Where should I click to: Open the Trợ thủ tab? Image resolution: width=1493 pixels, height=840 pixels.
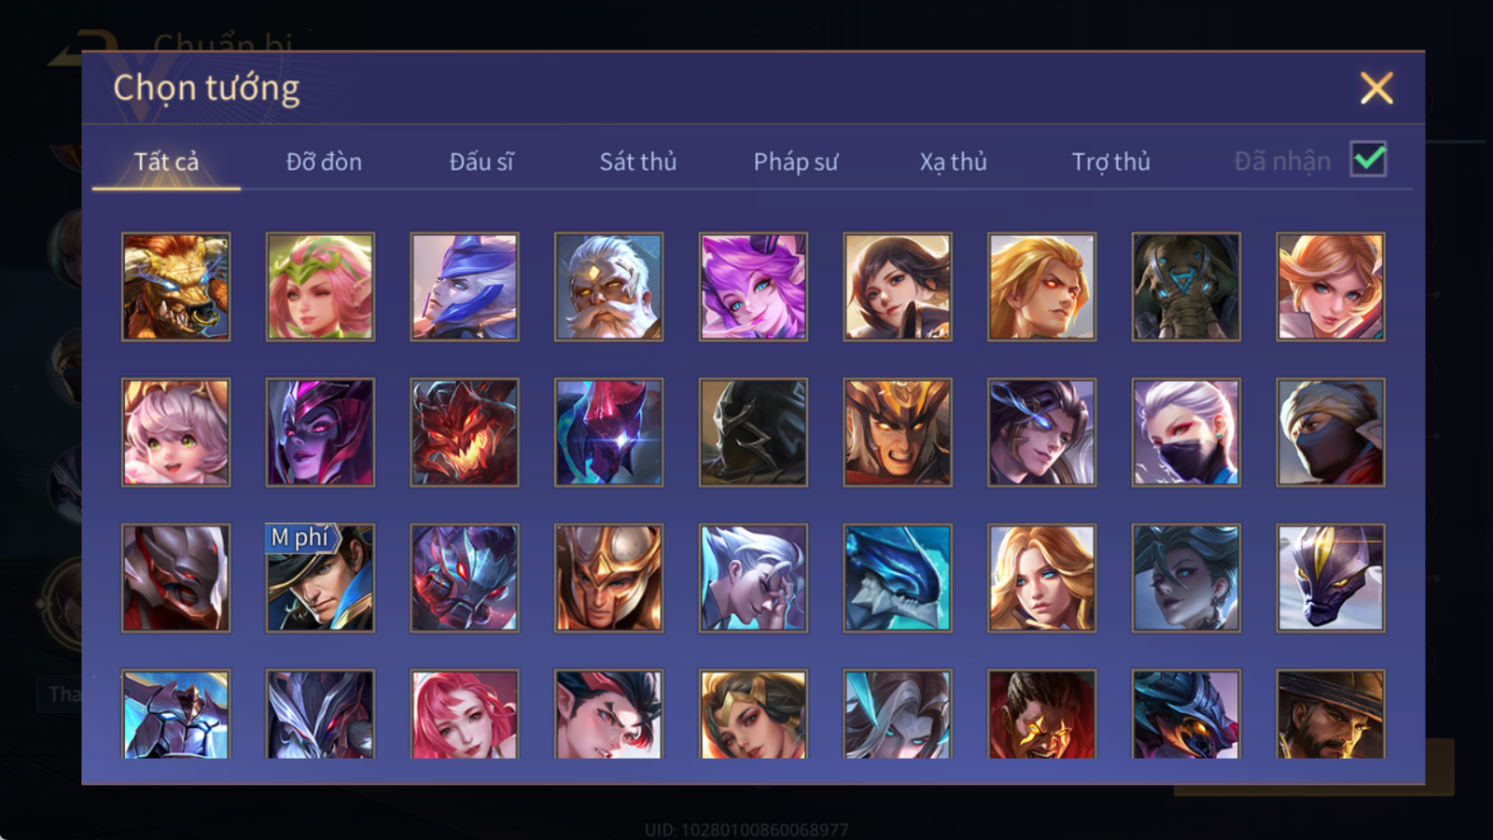(1110, 161)
